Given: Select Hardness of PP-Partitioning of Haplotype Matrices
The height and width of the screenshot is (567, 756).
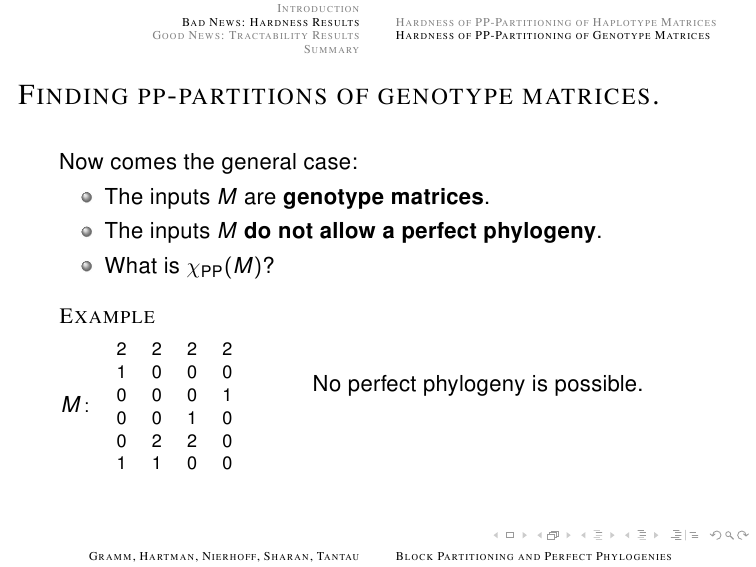Looking at the screenshot, I should (x=556, y=22).
